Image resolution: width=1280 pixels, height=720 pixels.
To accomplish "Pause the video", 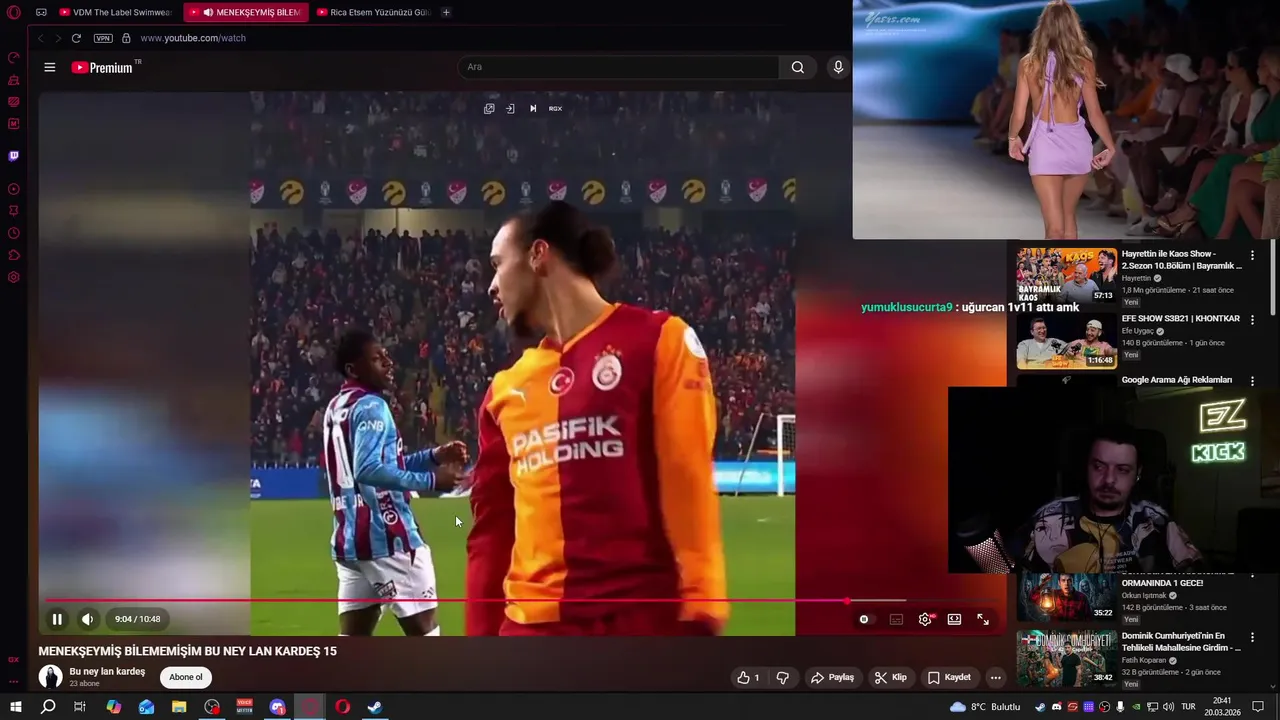I will pos(57,619).
